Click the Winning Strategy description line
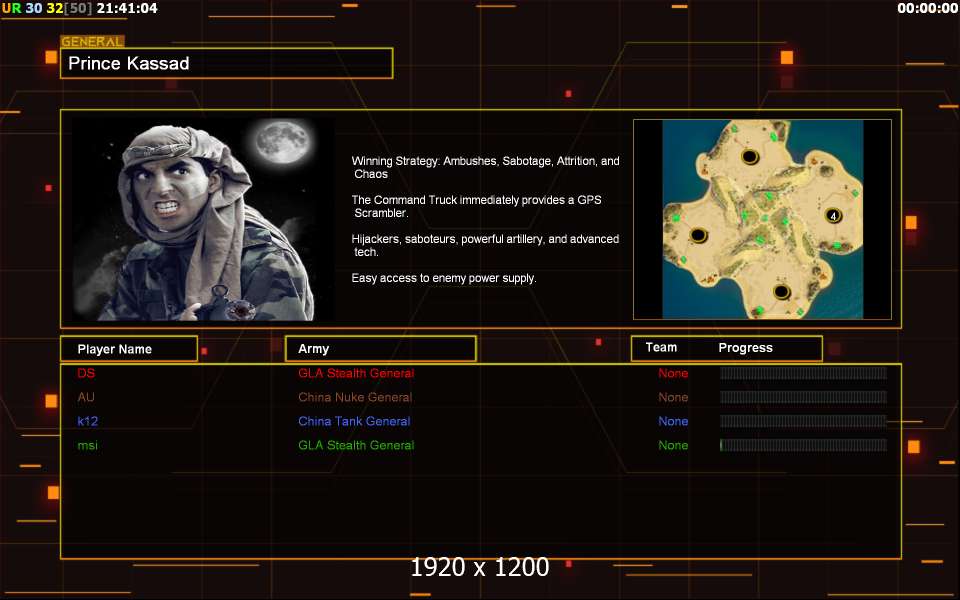The width and height of the screenshot is (960, 600). (x=486, y=167)
